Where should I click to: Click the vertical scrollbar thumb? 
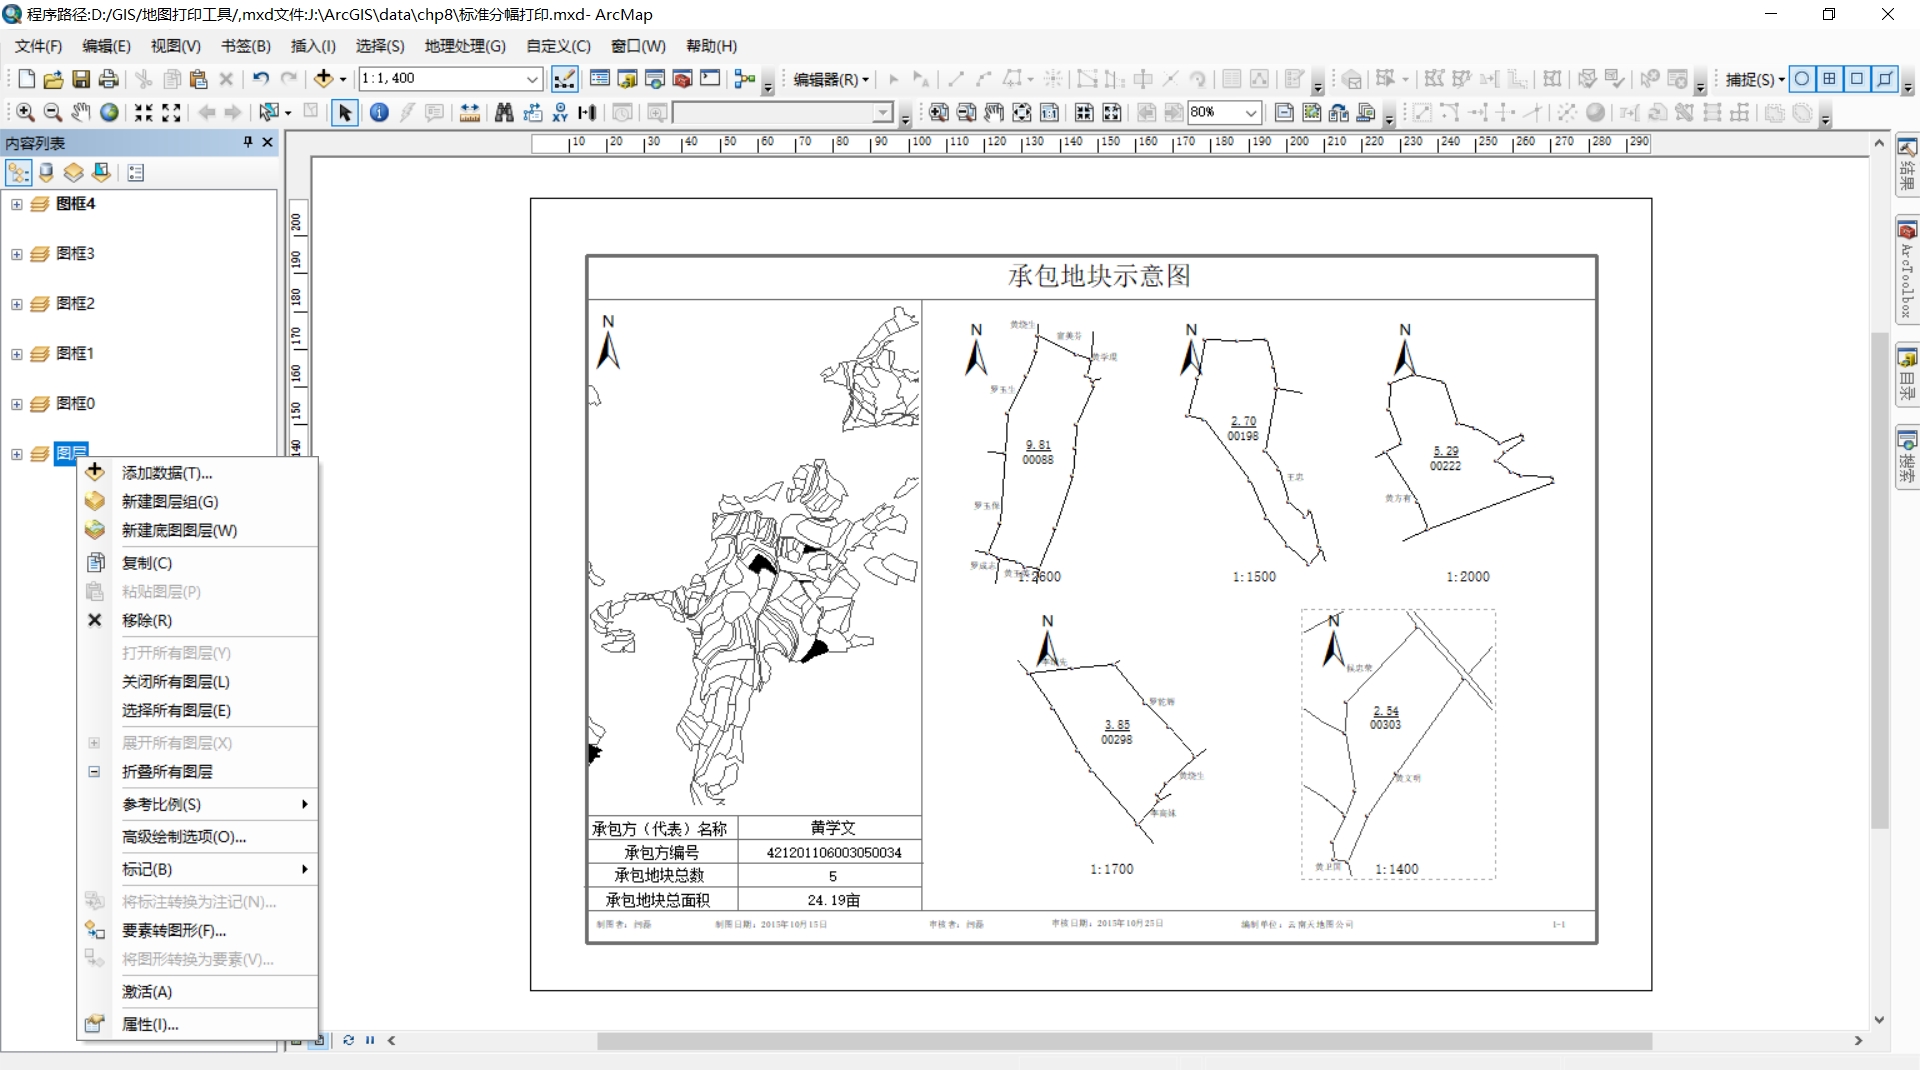pyautogui.click(x=1879, y=580)
